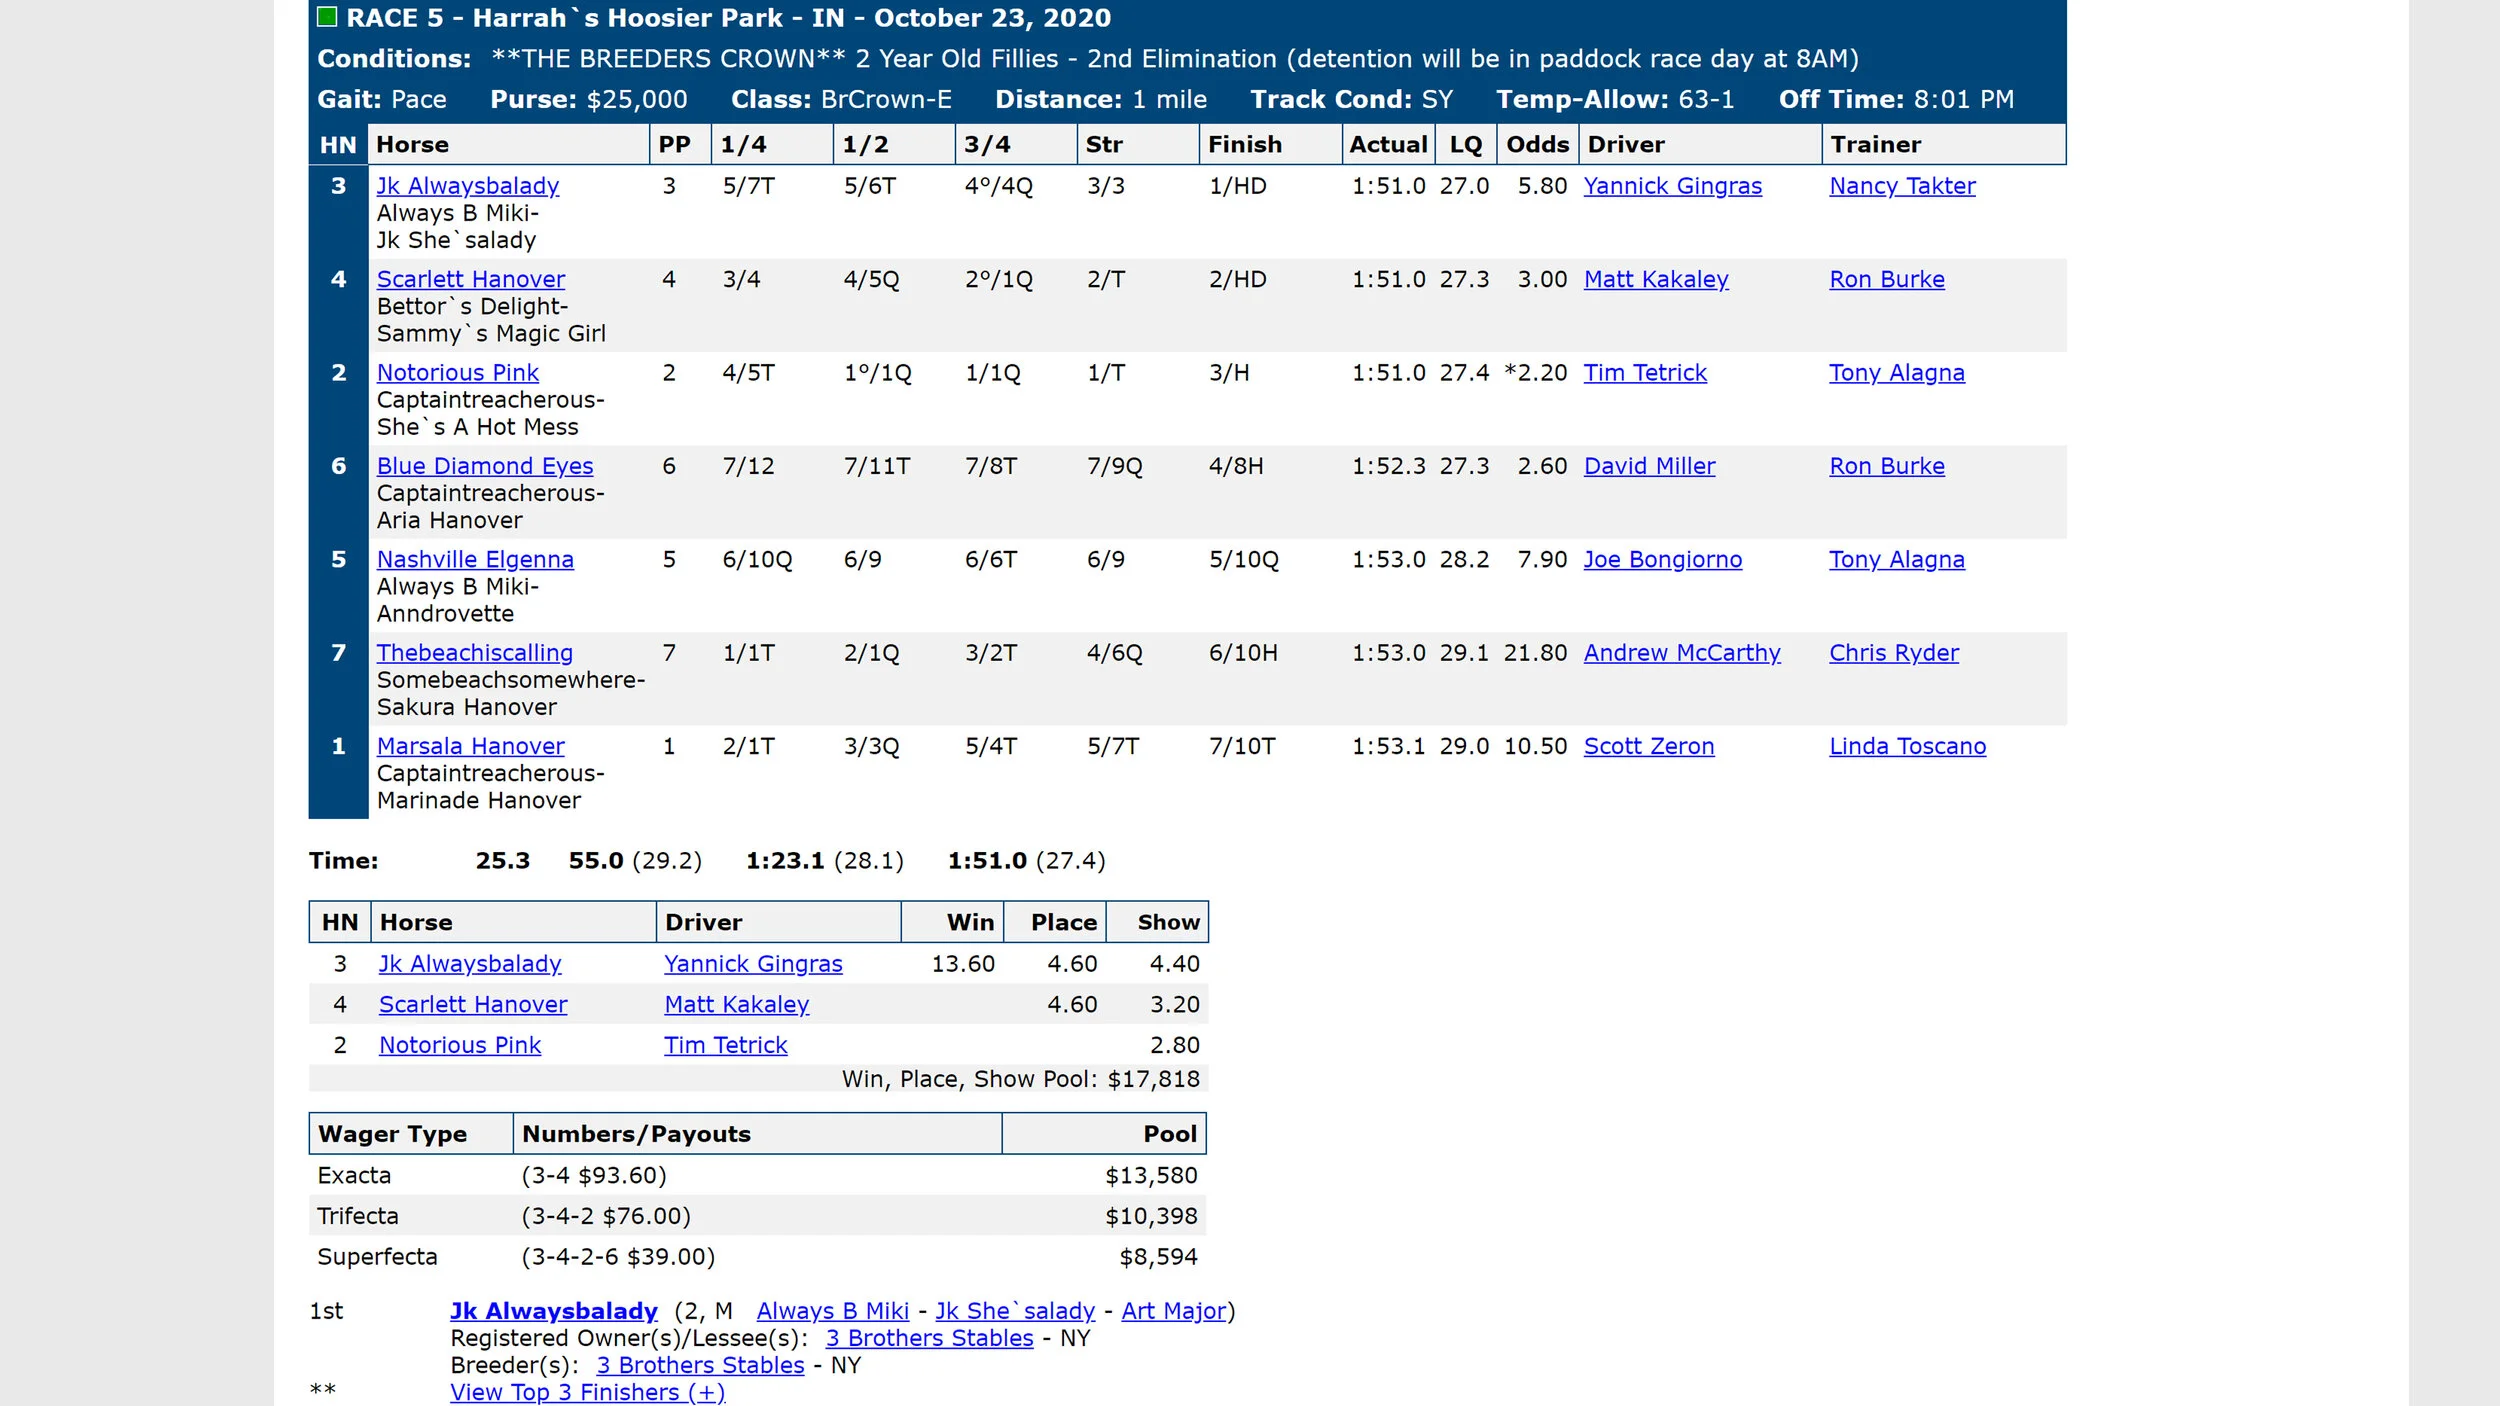Open 3 Brothers Stables owner link
This screenshot has width=2500, height=1406.
coord(929,1338)
